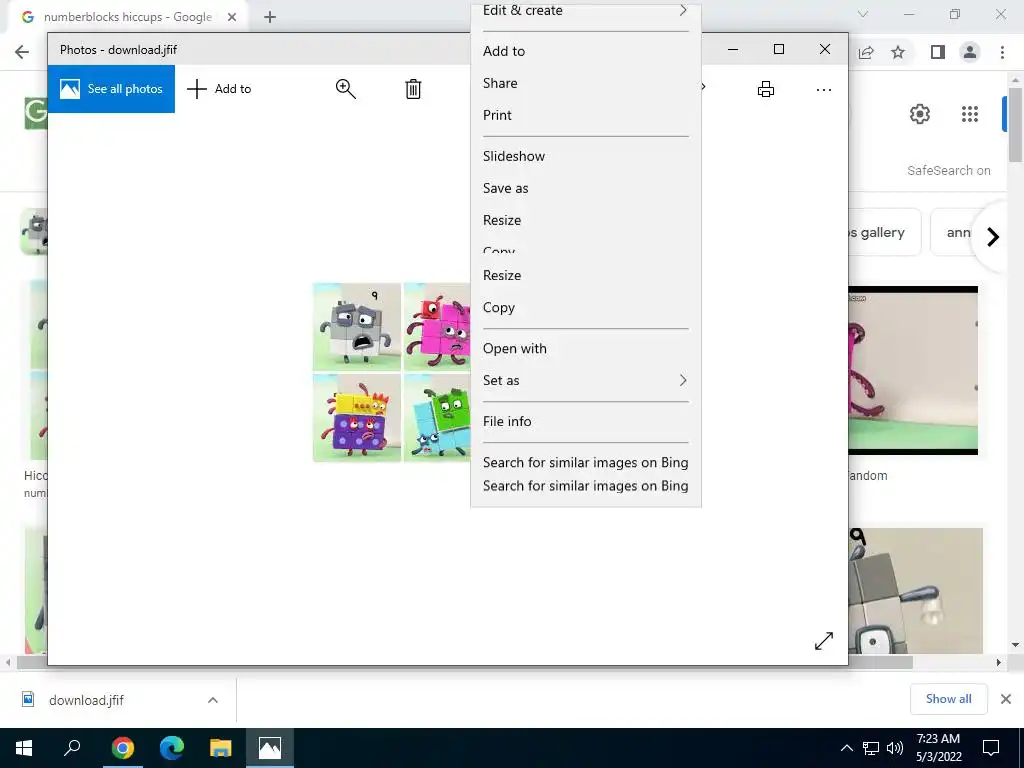Open the volume speaker control
1024x768 pixels.
coord(895,748)
